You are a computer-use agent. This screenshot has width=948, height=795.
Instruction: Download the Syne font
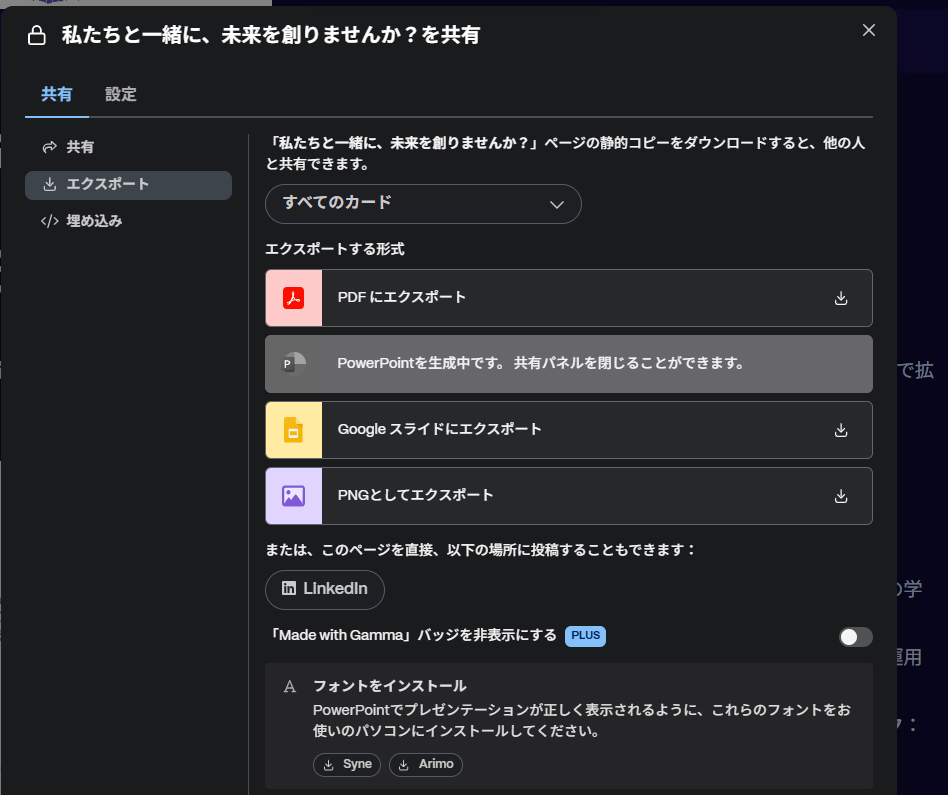(x=347, y=764)
